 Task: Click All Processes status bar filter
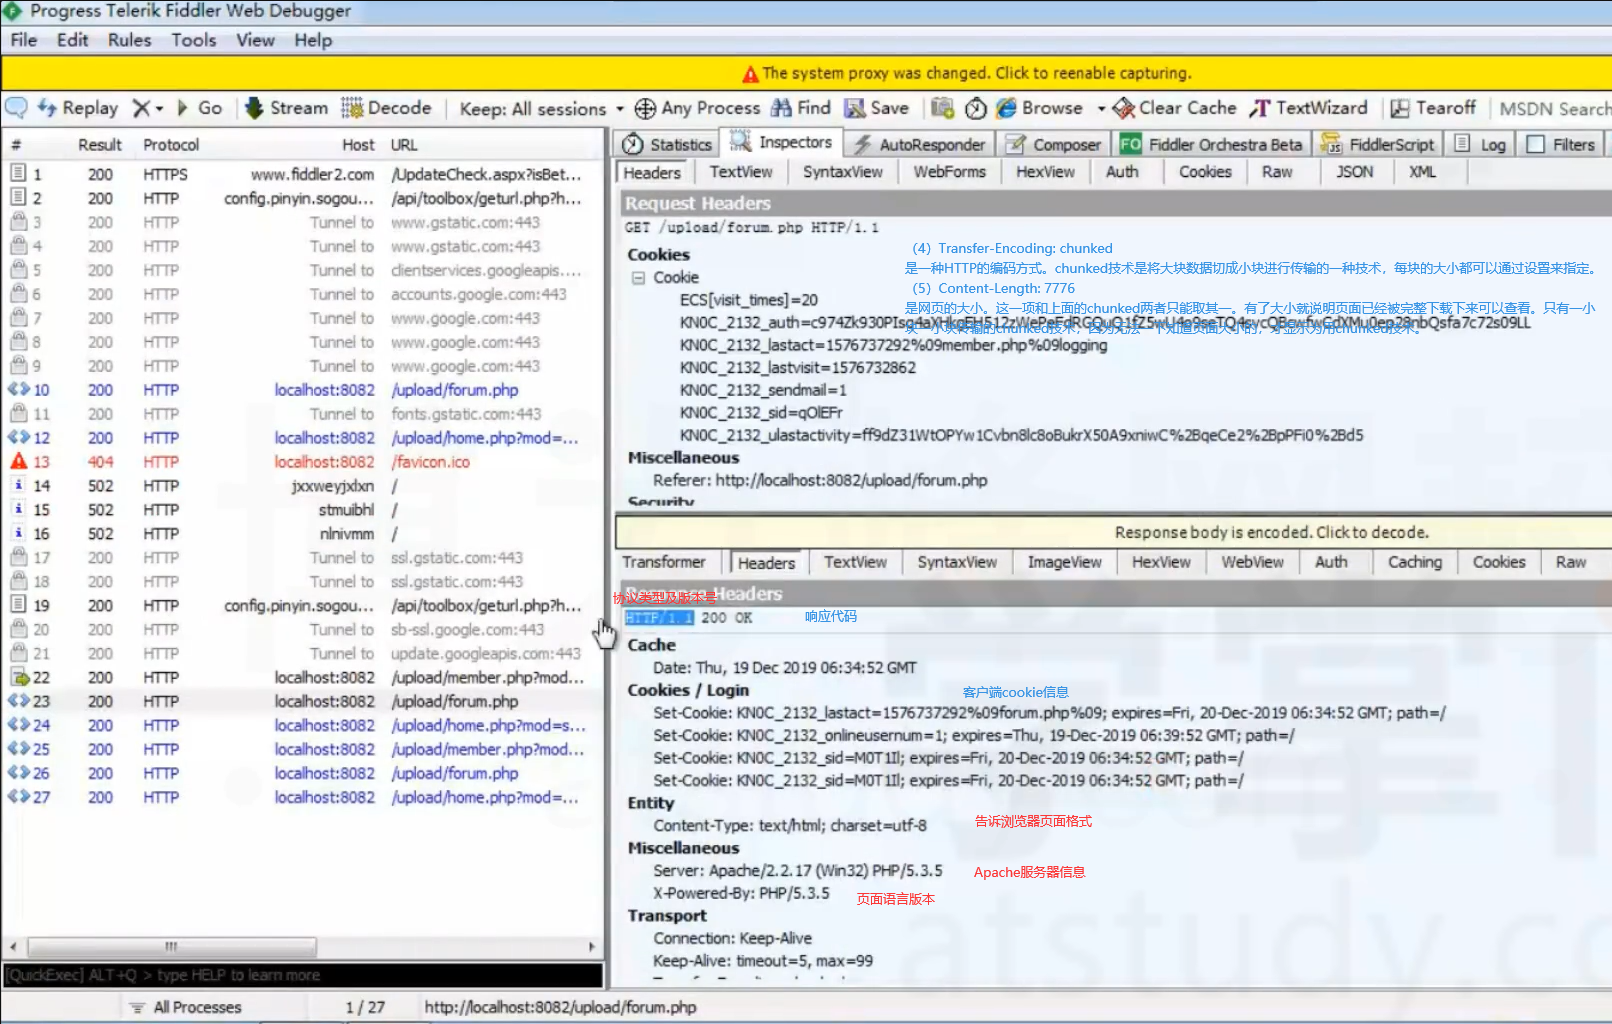186,1007
